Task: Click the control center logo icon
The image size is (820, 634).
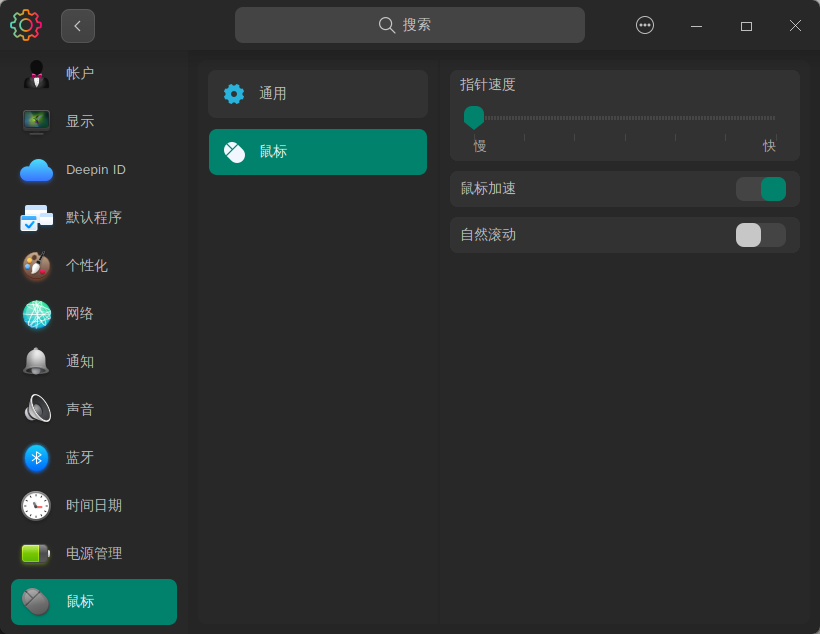Action: click(26, 25)
